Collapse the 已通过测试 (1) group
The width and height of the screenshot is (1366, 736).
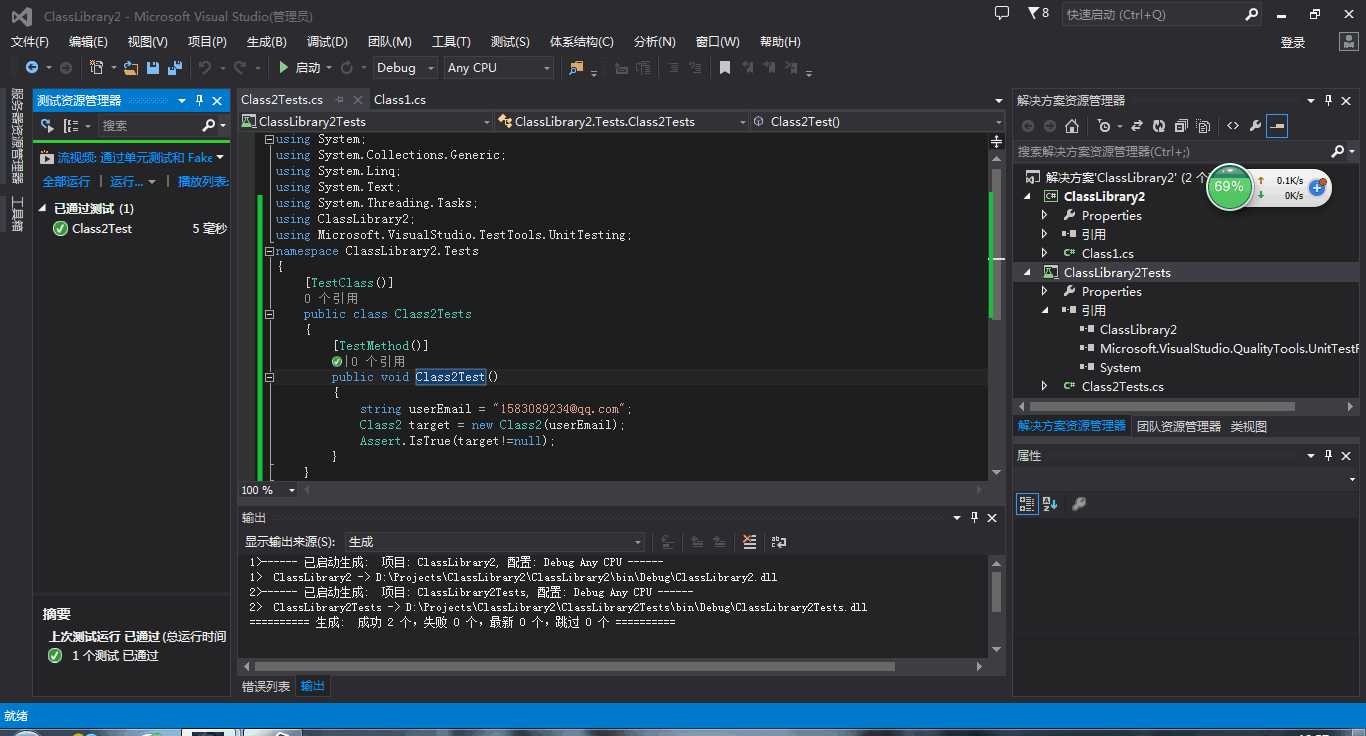[x=43, y=209]
